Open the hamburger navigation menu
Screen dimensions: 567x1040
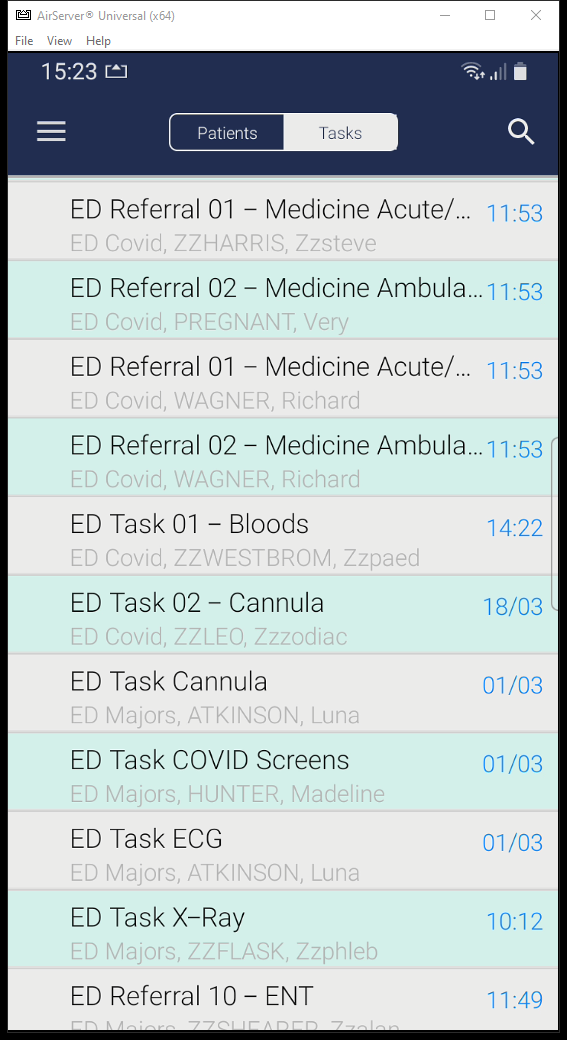click(51, 131)
